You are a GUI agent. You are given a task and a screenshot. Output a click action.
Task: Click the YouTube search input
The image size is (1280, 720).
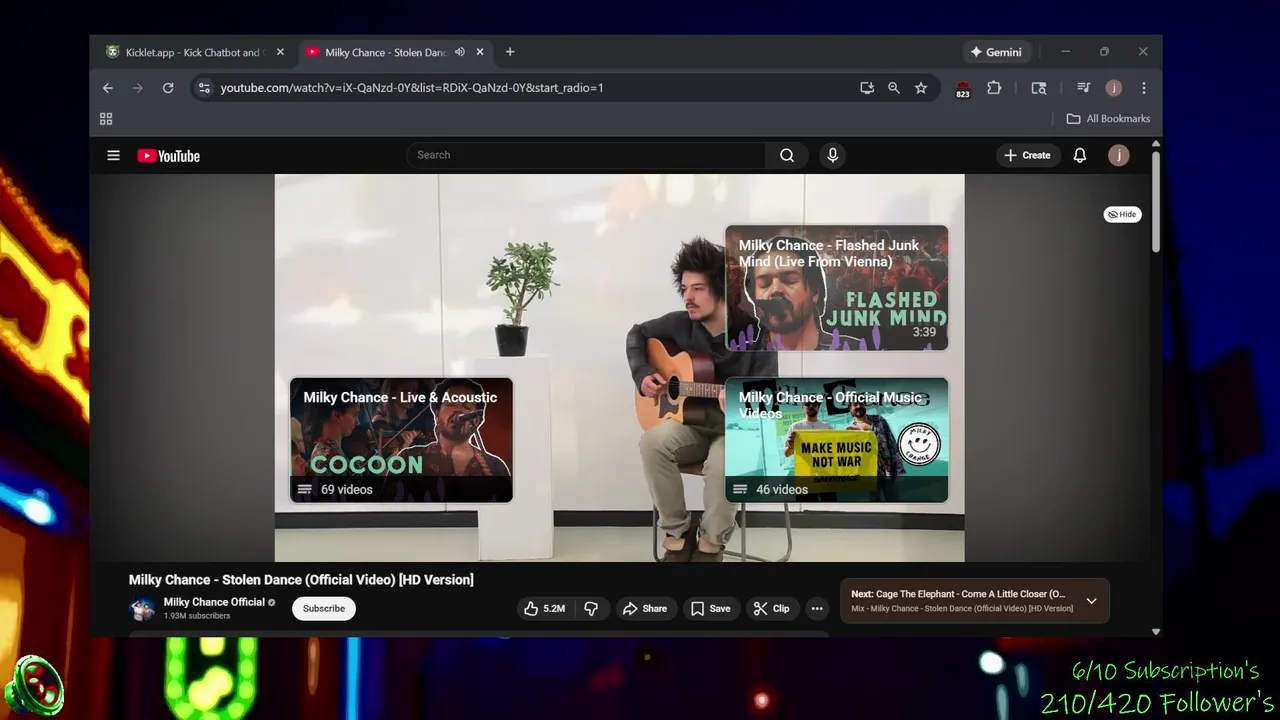(586, 155)
